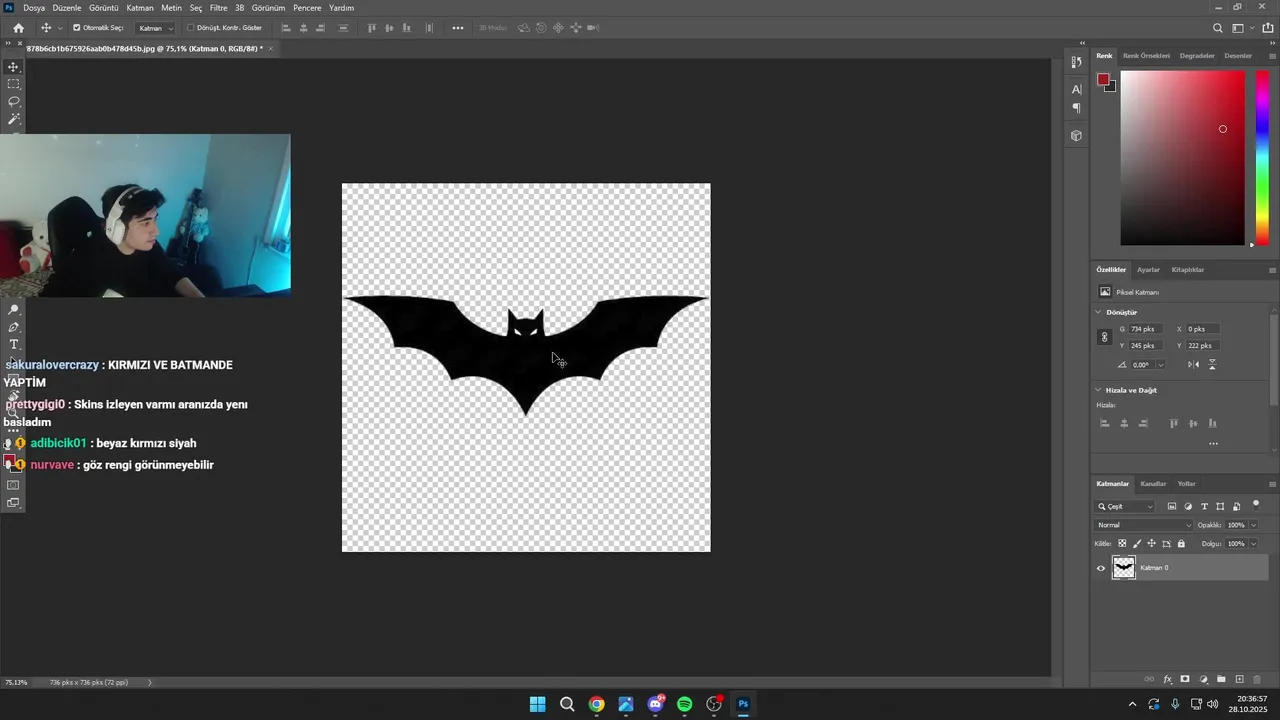Flip horizontally in the Properties panel
1280x720 pixels.
(1193, 365)
